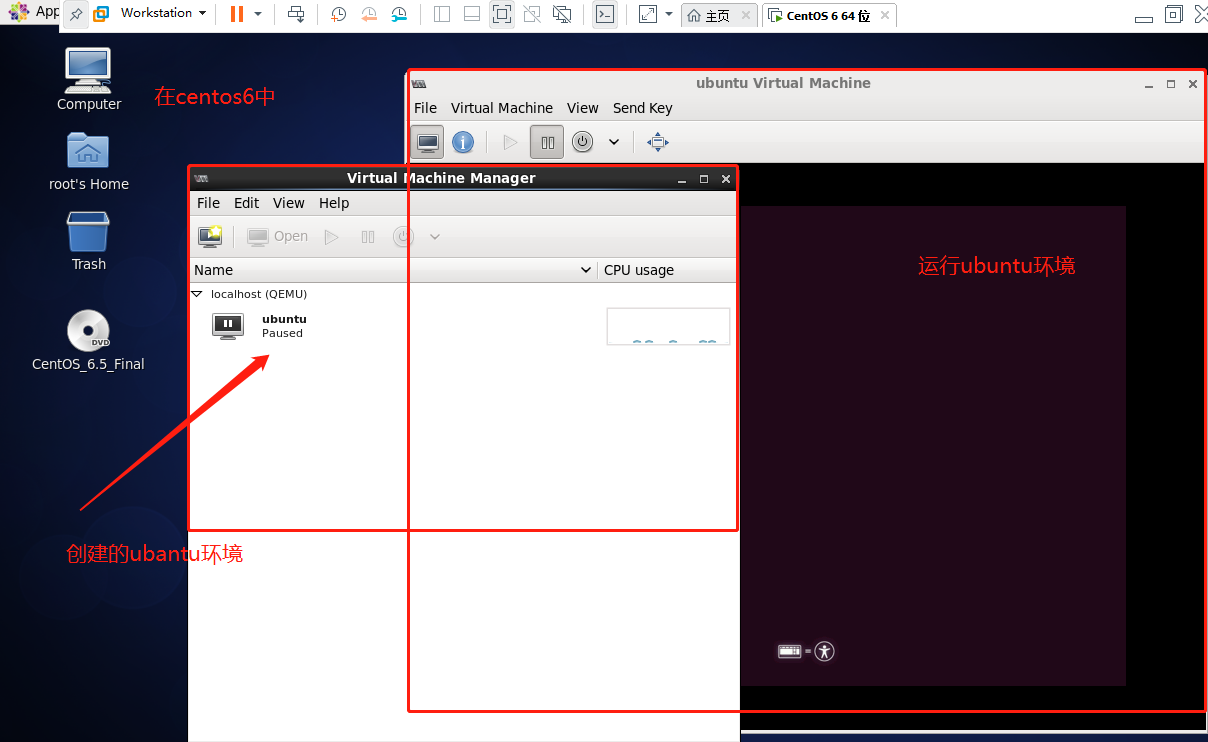This screenshot has height=742, width=1208.
Task: Click the Name column sort arrow
Action: [586, 270]
